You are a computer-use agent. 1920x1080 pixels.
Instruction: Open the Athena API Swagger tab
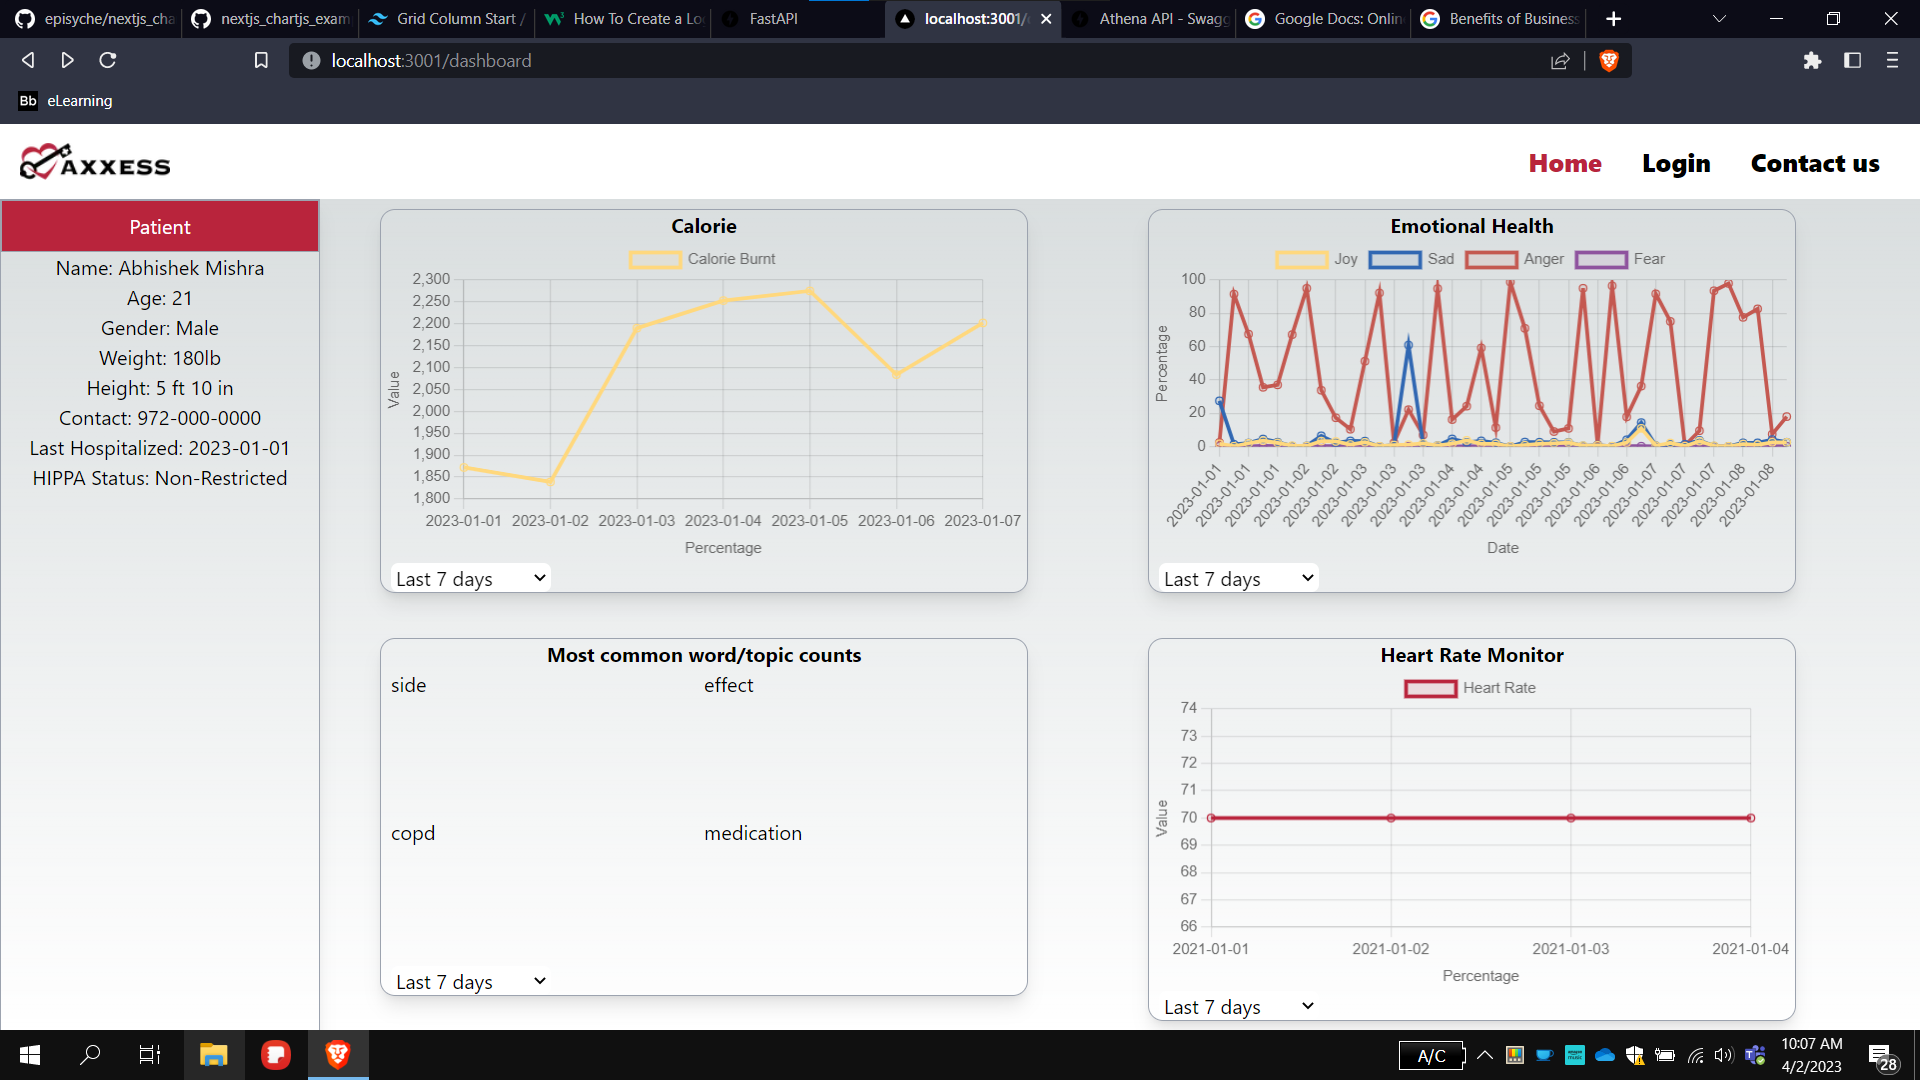tap(1148, 19)
